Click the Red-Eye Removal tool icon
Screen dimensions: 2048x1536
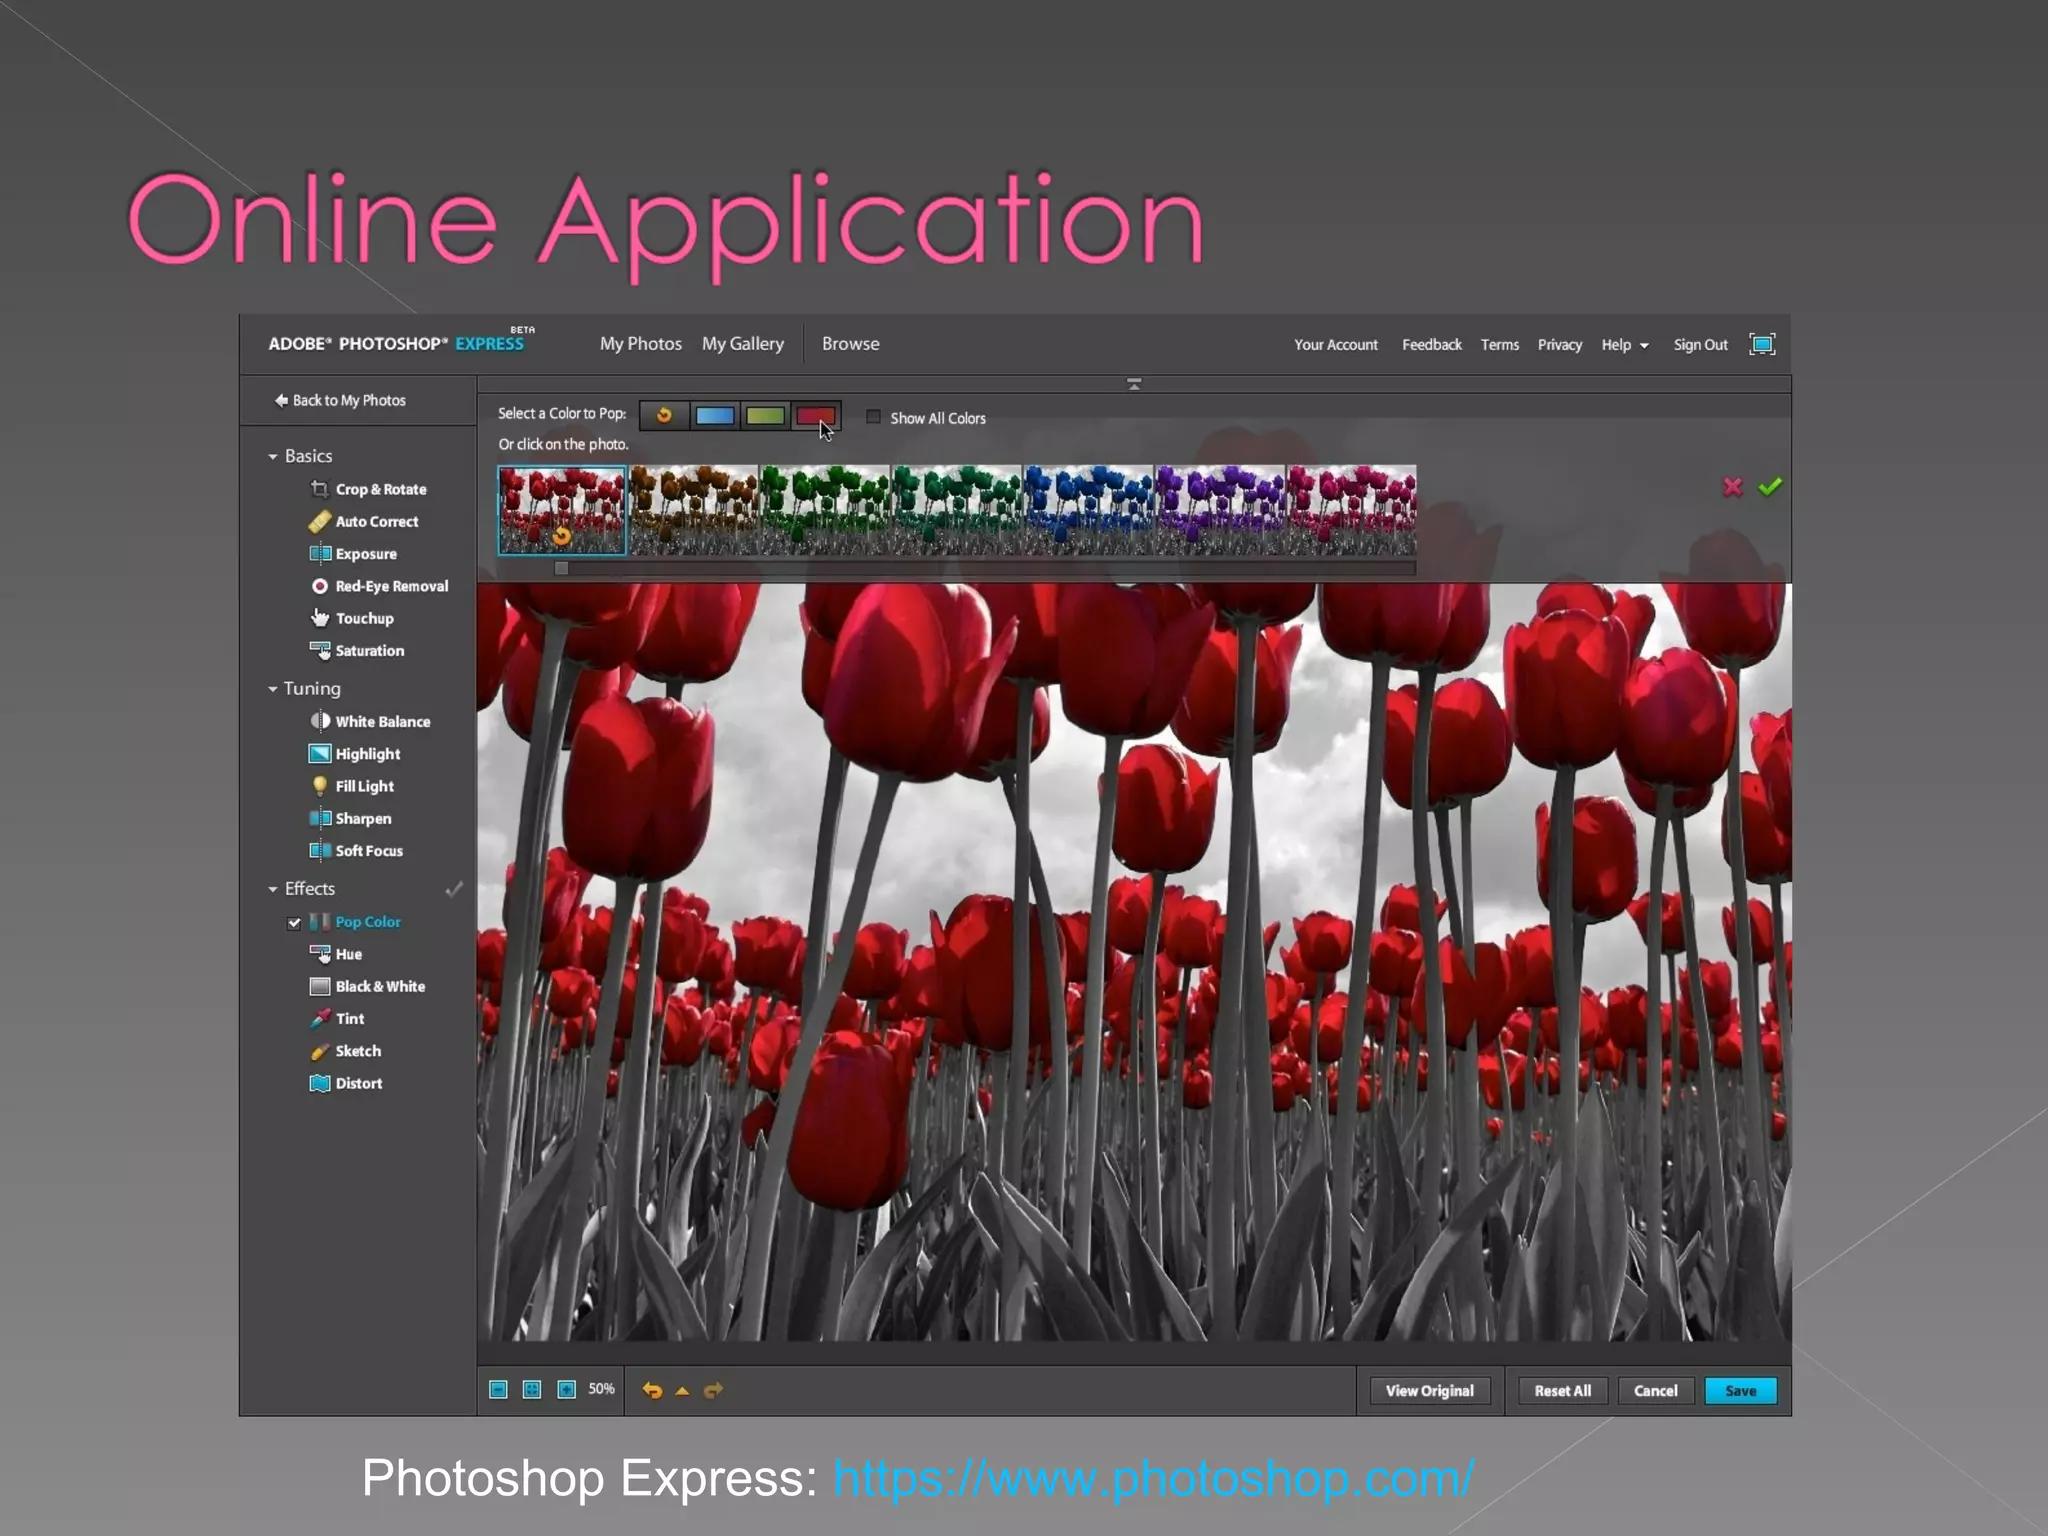320,586
